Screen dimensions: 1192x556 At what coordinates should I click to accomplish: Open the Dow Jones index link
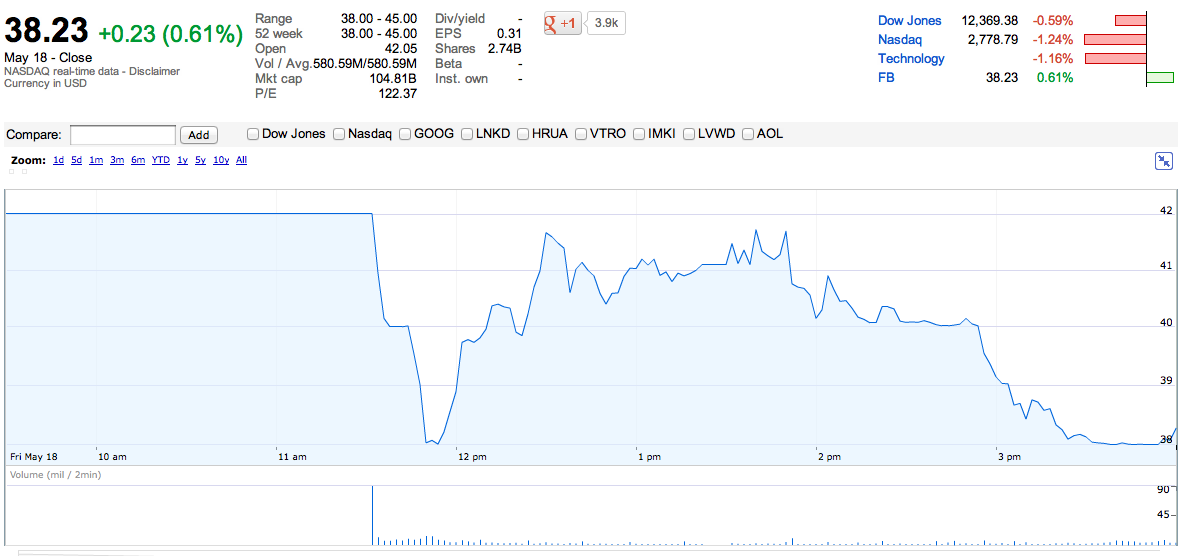(909, 21)
